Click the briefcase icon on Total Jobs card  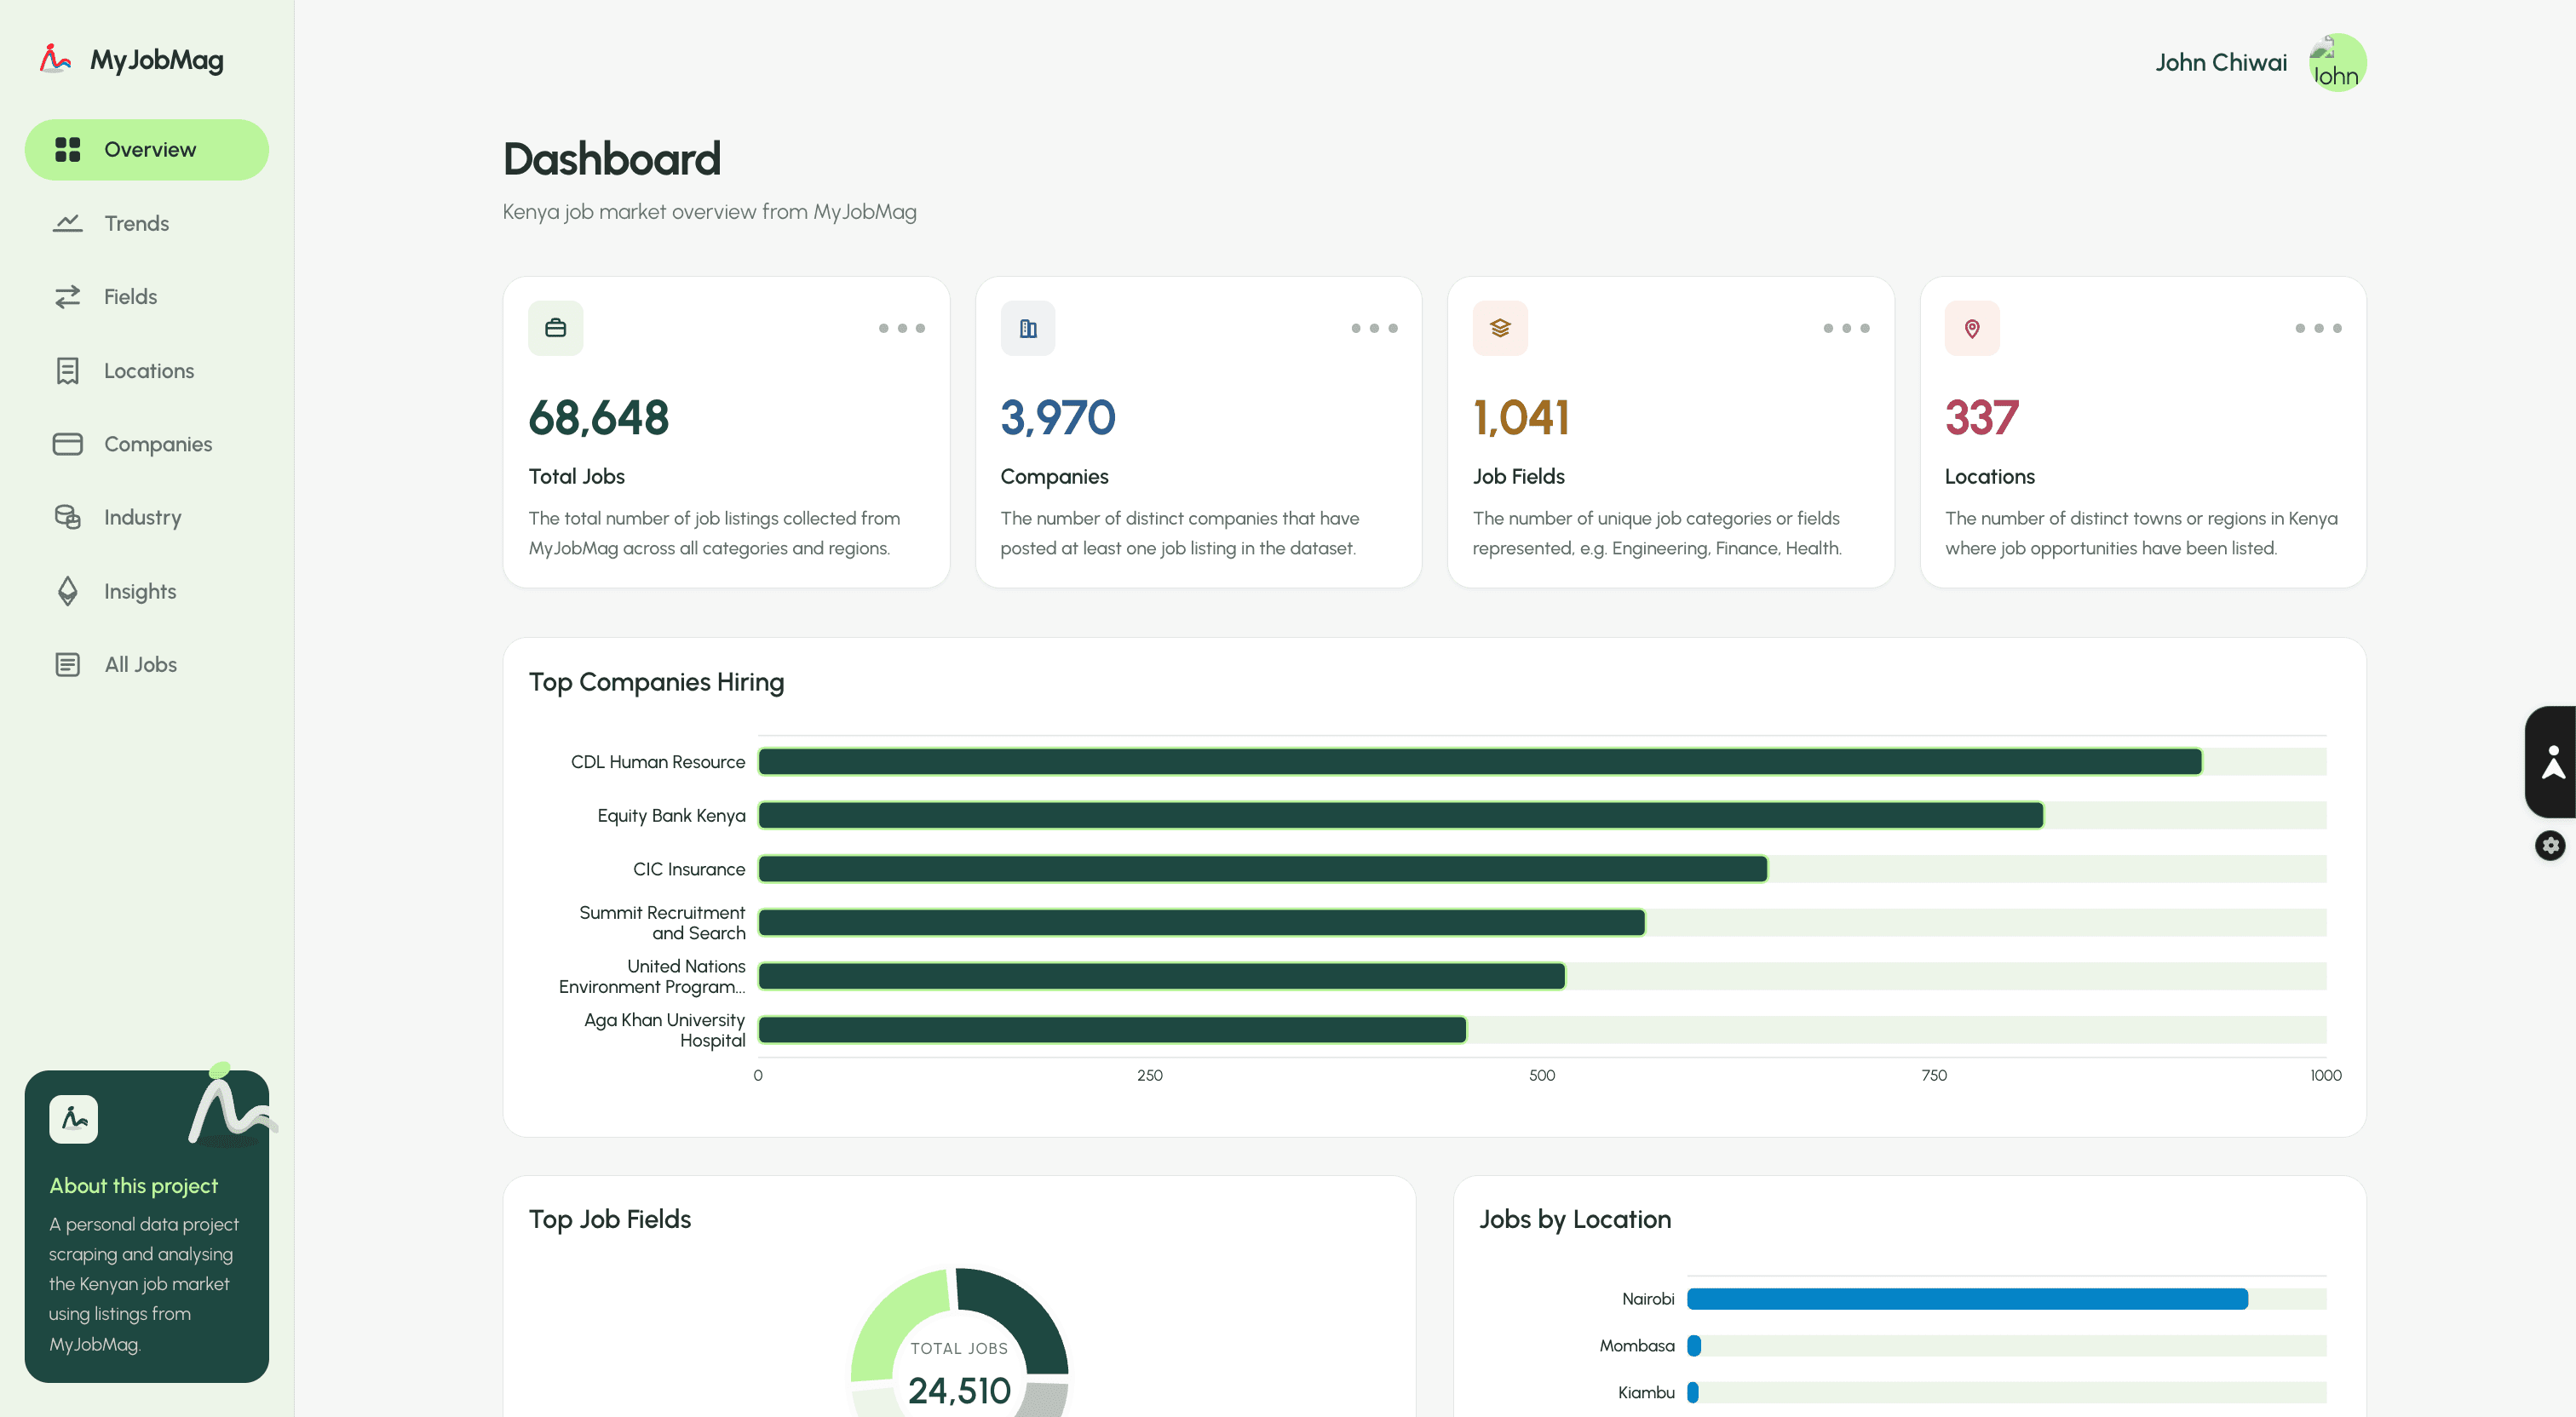click(x=555, y=328)
